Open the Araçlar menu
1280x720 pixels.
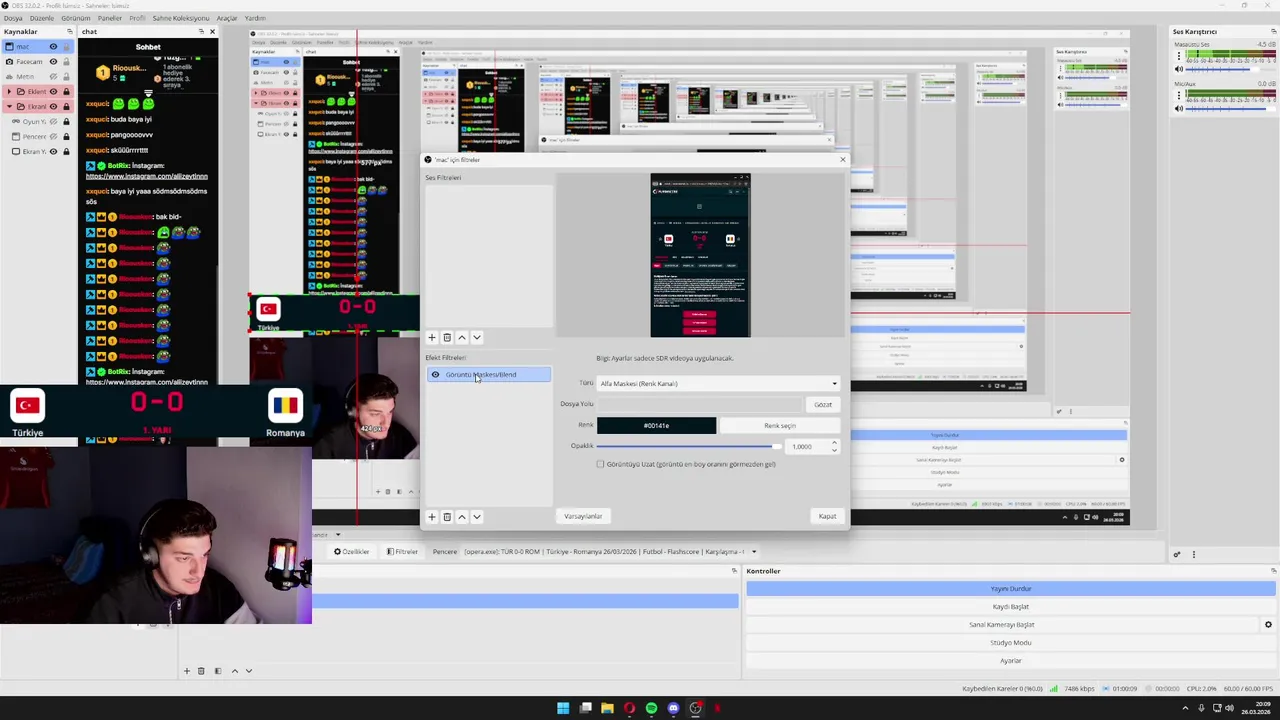(227, 18)
